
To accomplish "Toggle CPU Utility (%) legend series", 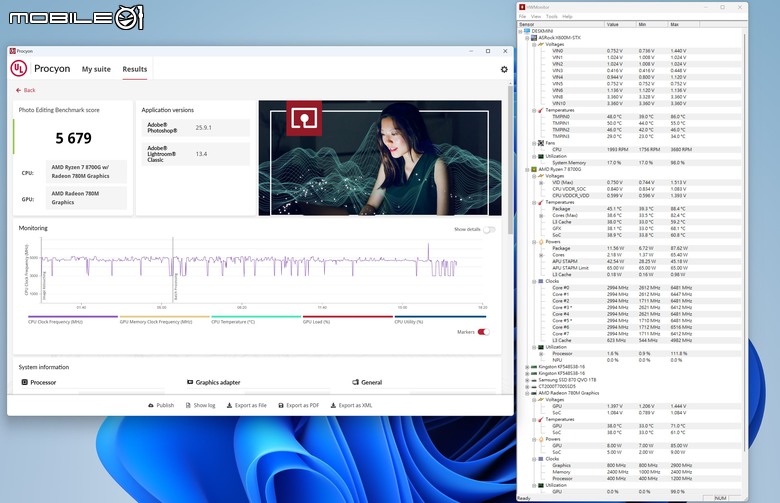I will [x=440, y=319].
